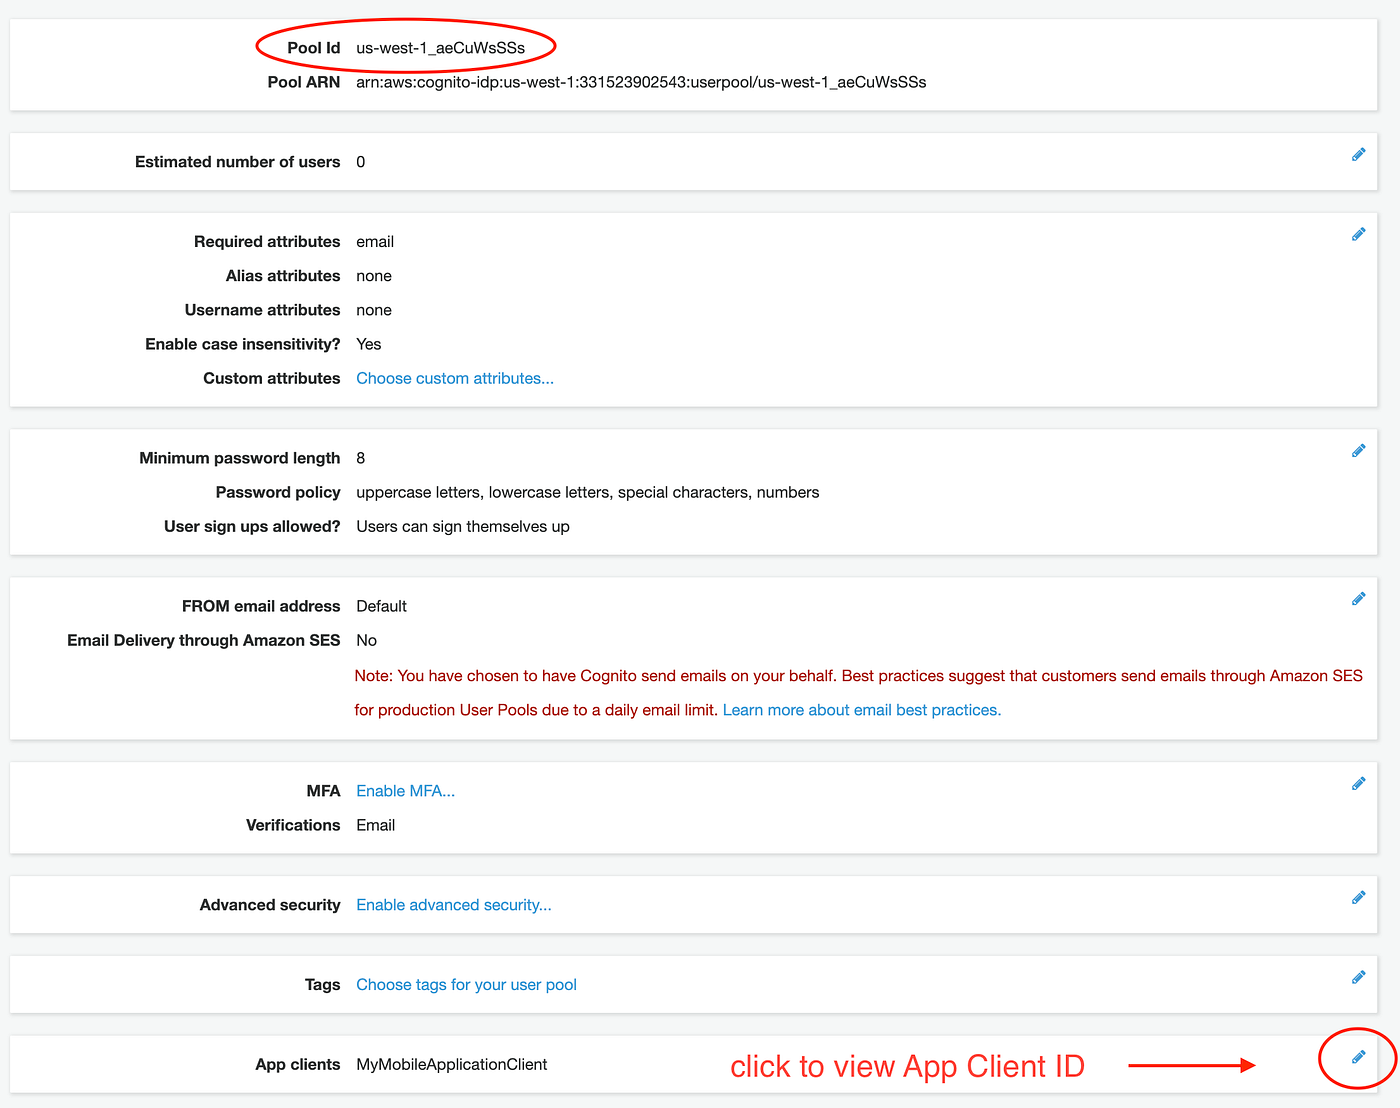Edit the MFA and Verifications panel
The width and height of the screenshot is (1400, 1108).
1358,783
